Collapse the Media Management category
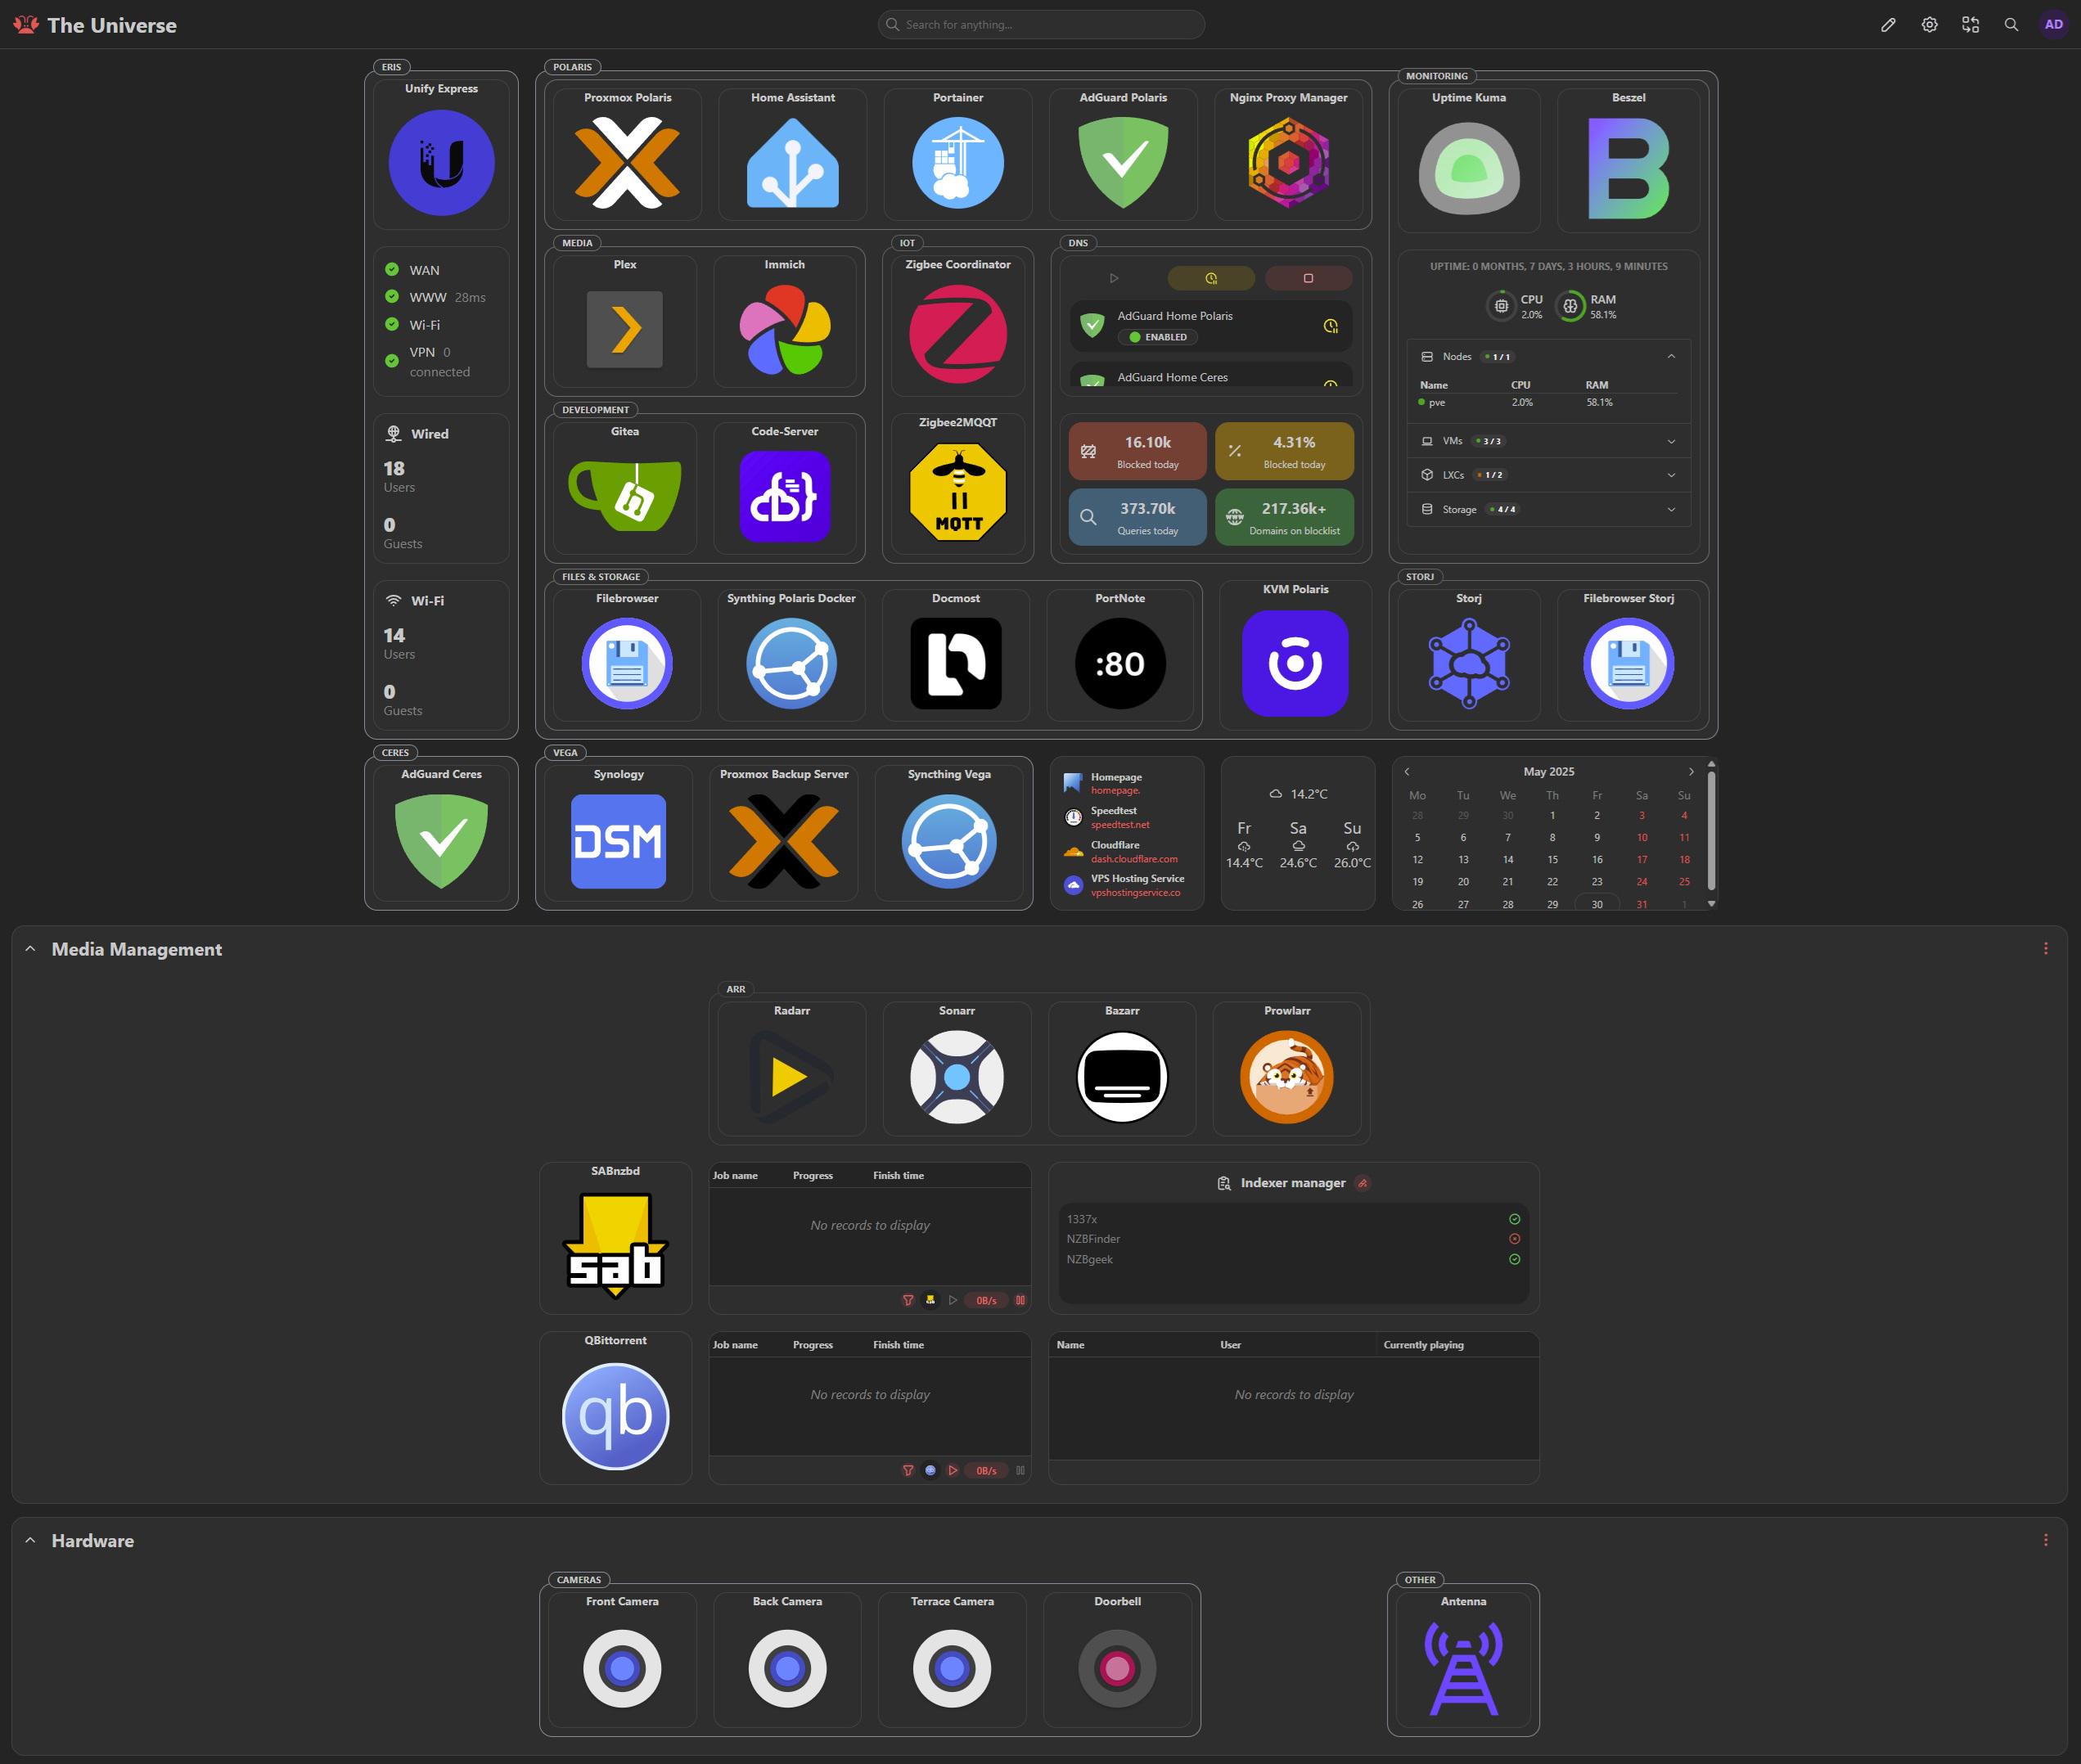This screenshot has width=2081, height=1764. [30, 948]
